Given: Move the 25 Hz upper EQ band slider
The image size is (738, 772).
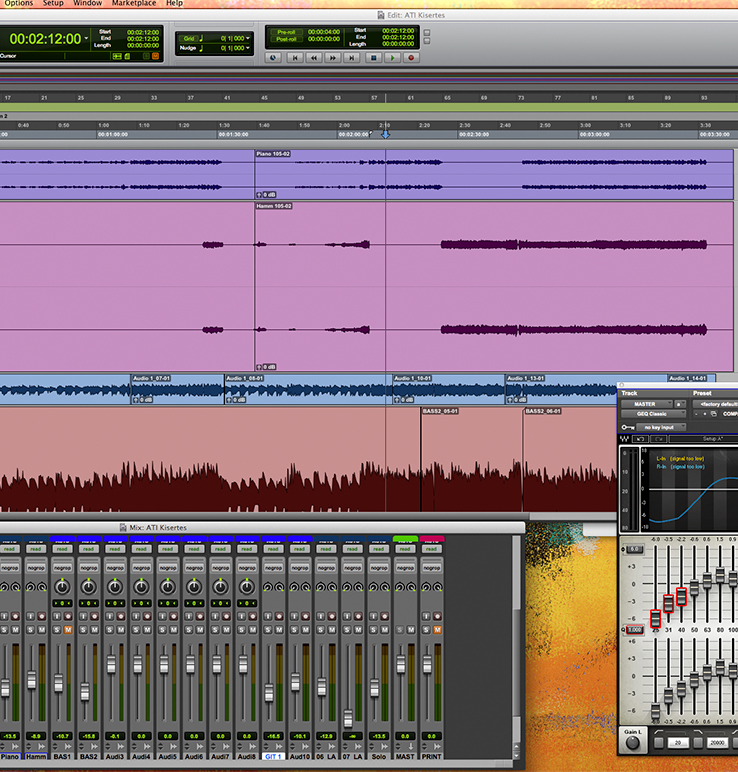Looking at the screenshot, I should 655,618.
